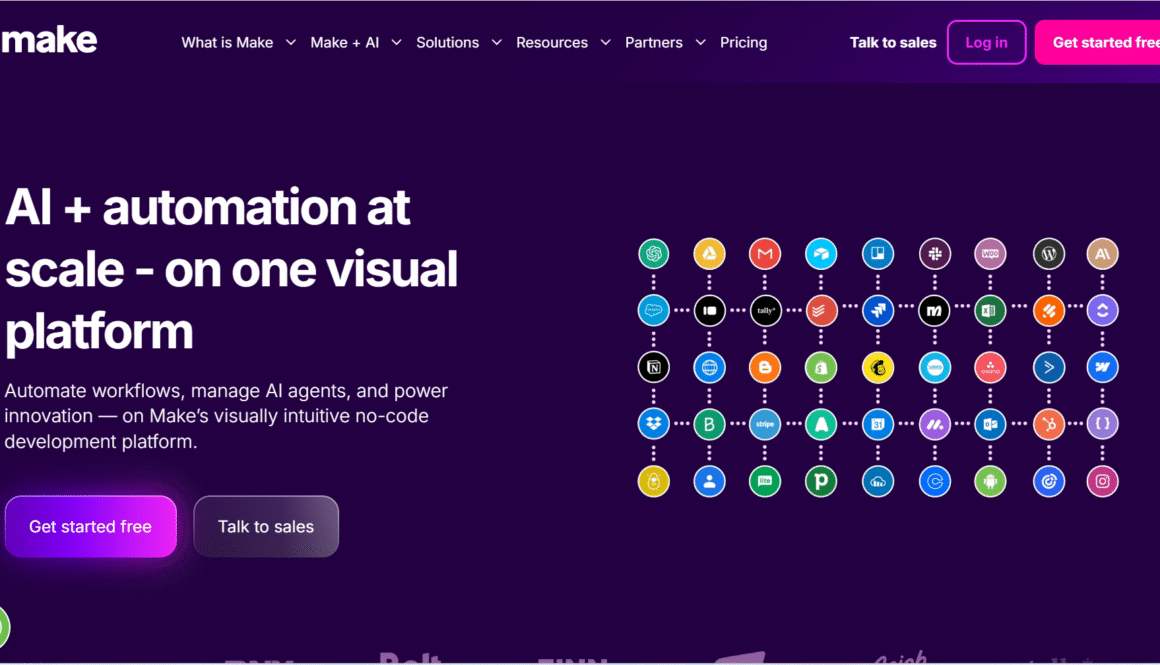Go to the Pricing page

pyautogui.click(x=743, y=43)
